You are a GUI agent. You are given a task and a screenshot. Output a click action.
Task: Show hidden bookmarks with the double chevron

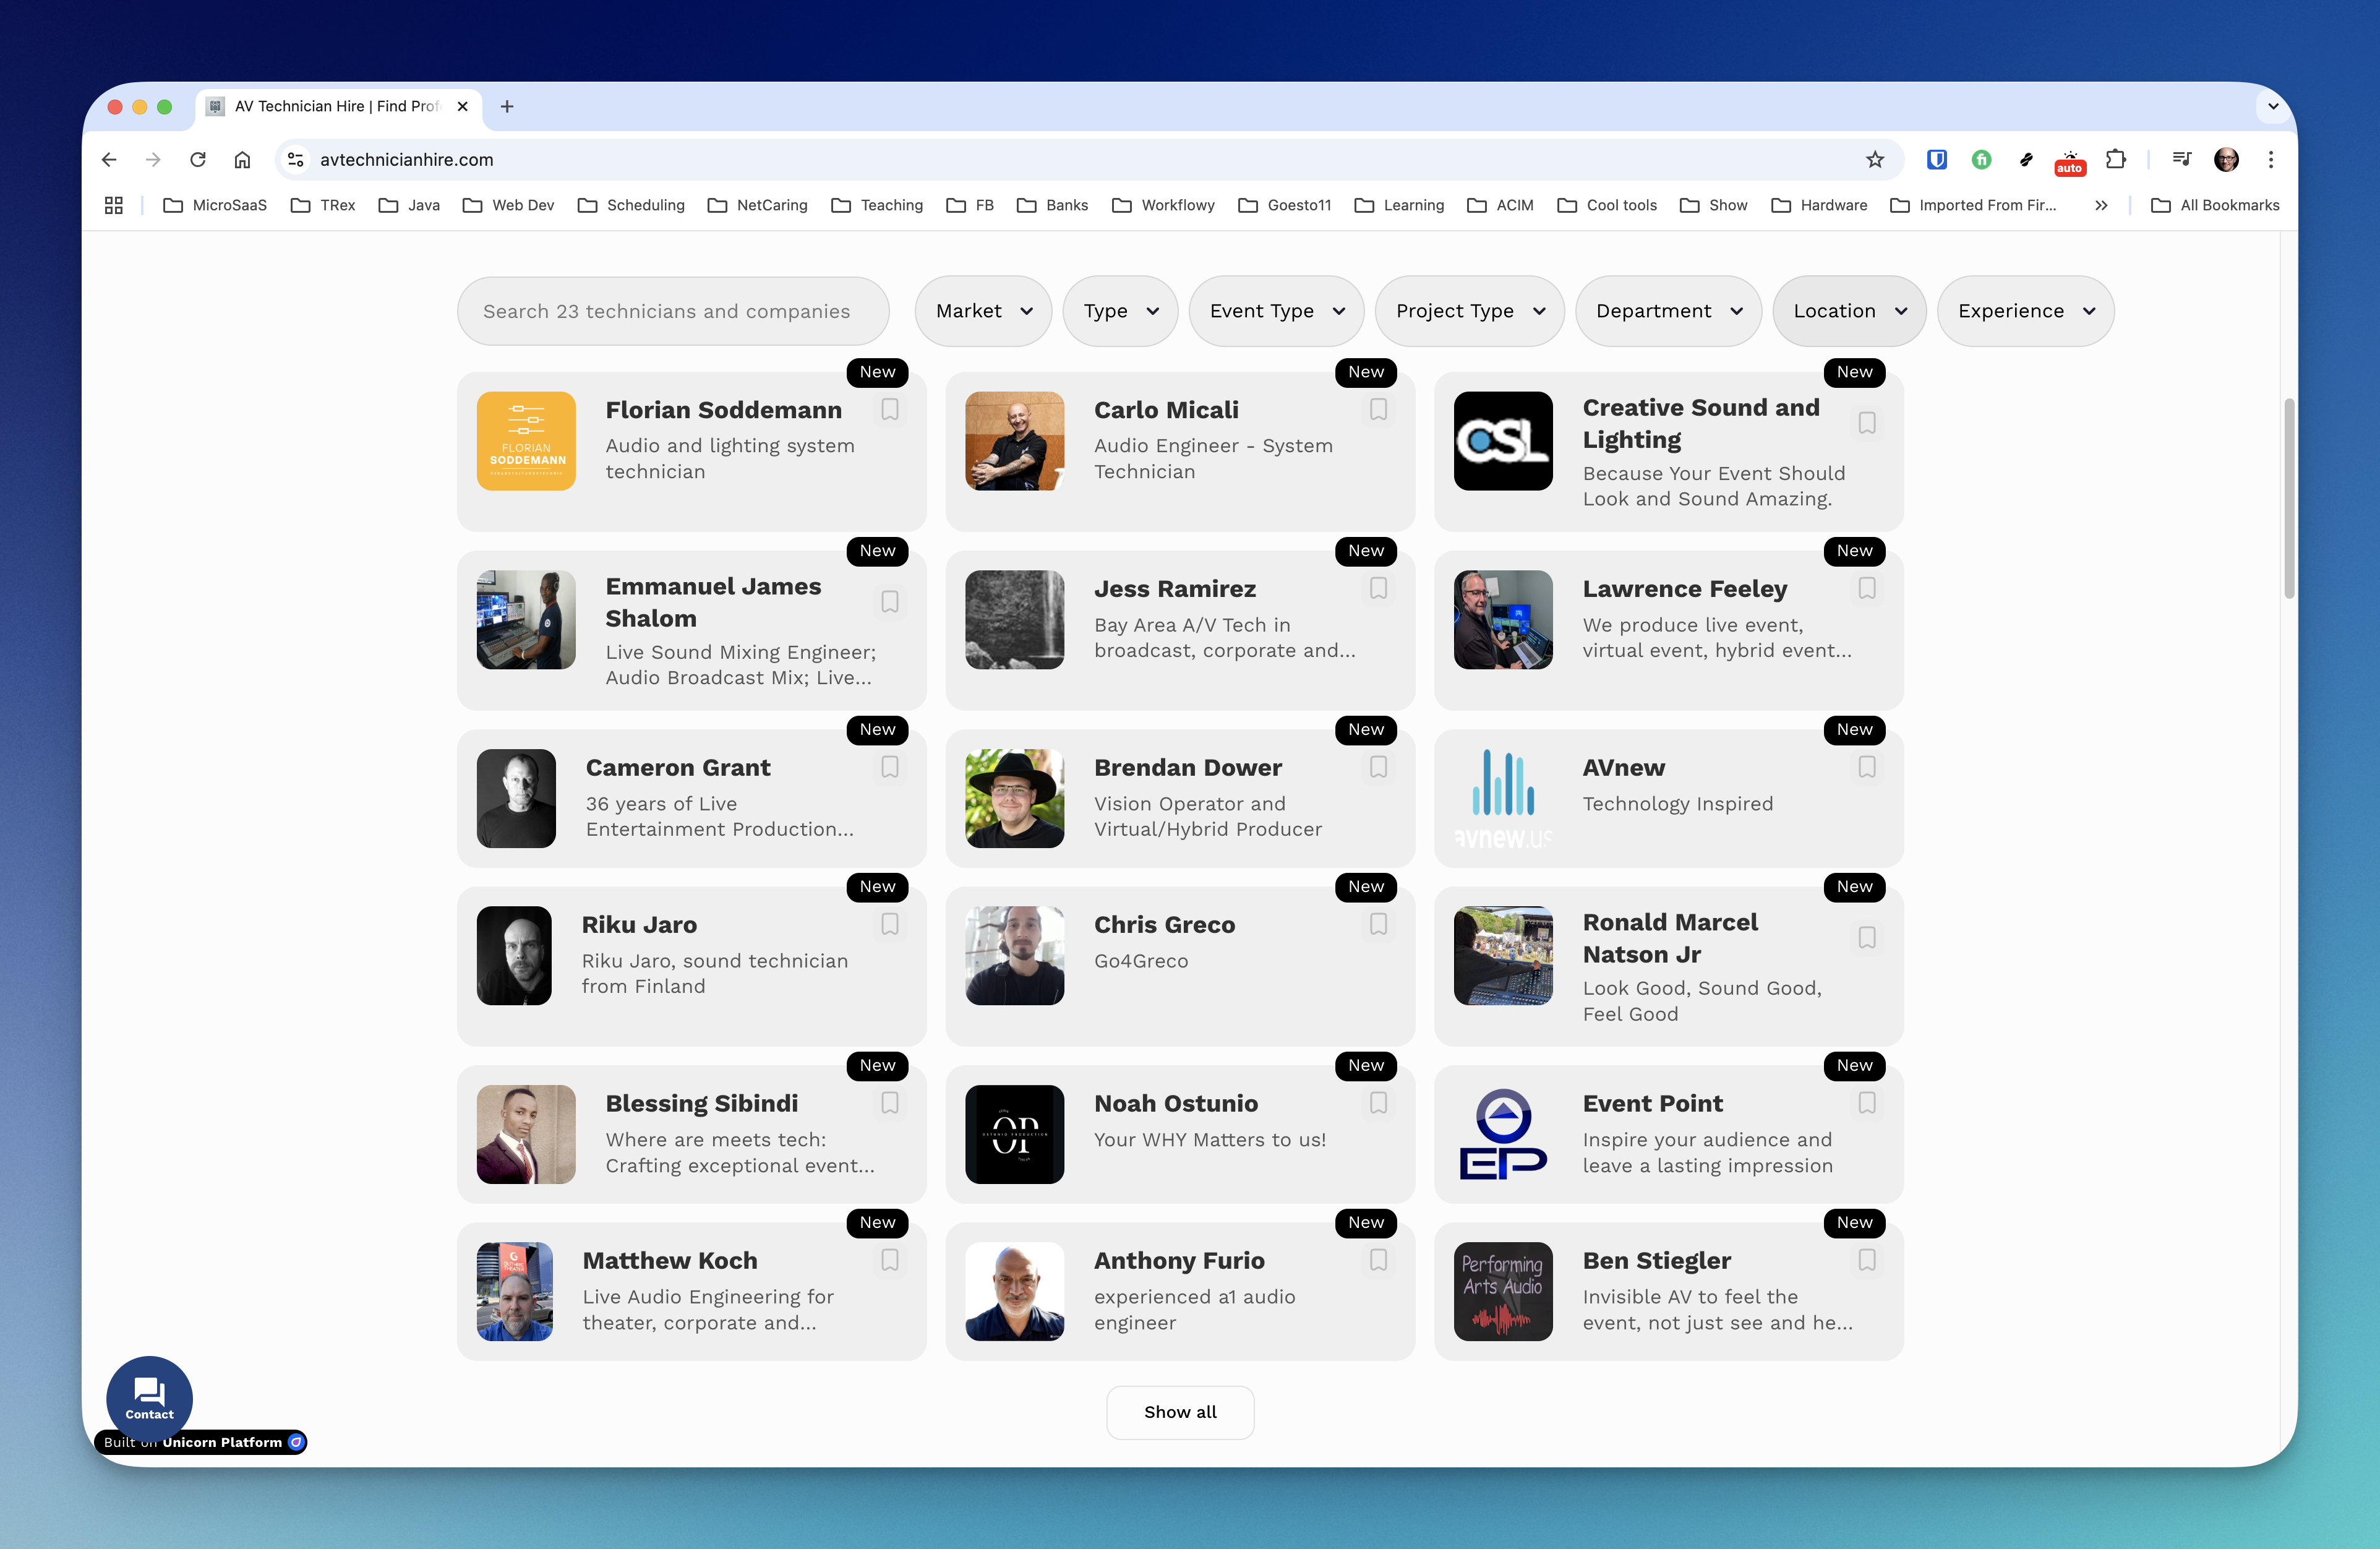pos(2101,205)
